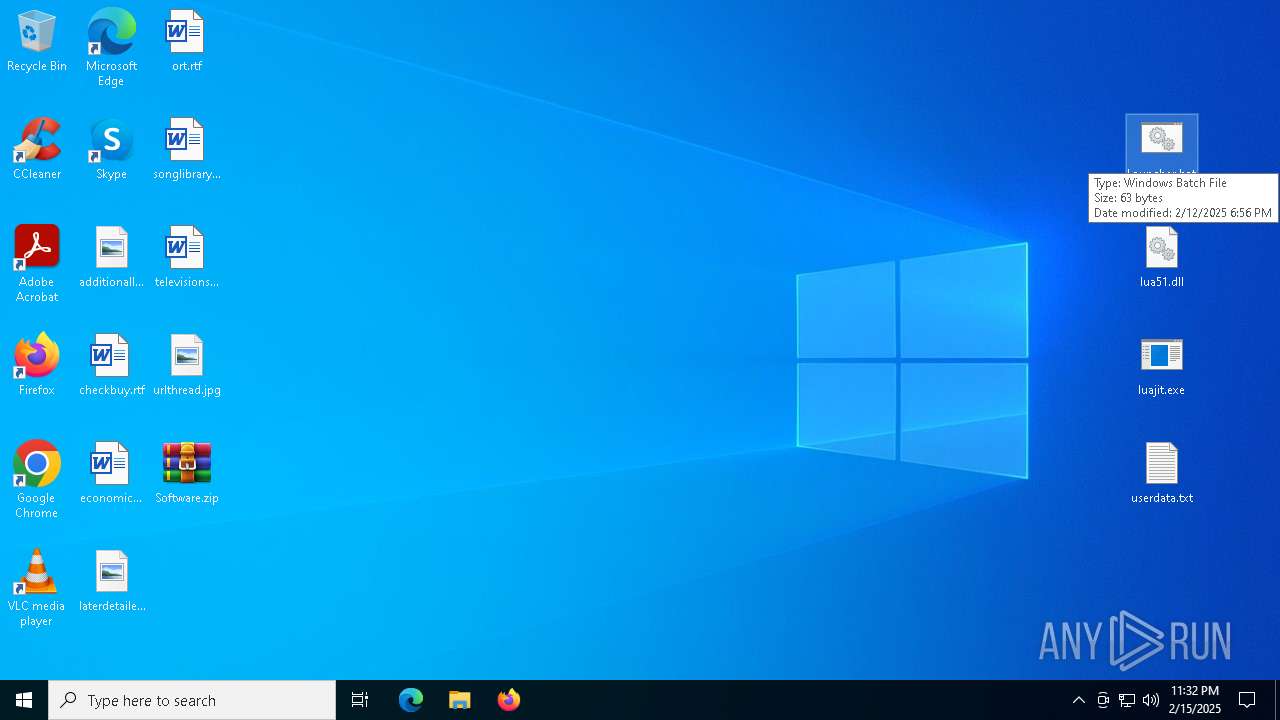
Task: Open the taskbar clock showing 11:32 PM
Action: point(1195,700)
